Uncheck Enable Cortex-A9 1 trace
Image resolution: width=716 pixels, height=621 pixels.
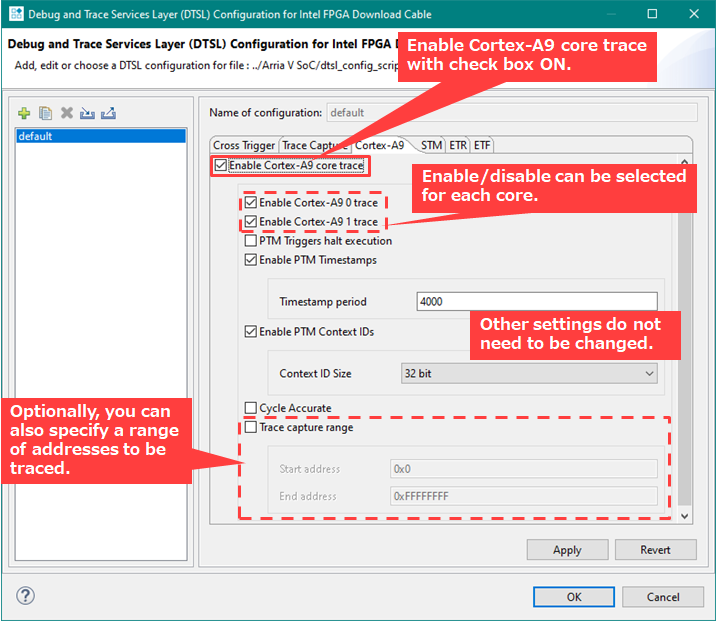251,222
